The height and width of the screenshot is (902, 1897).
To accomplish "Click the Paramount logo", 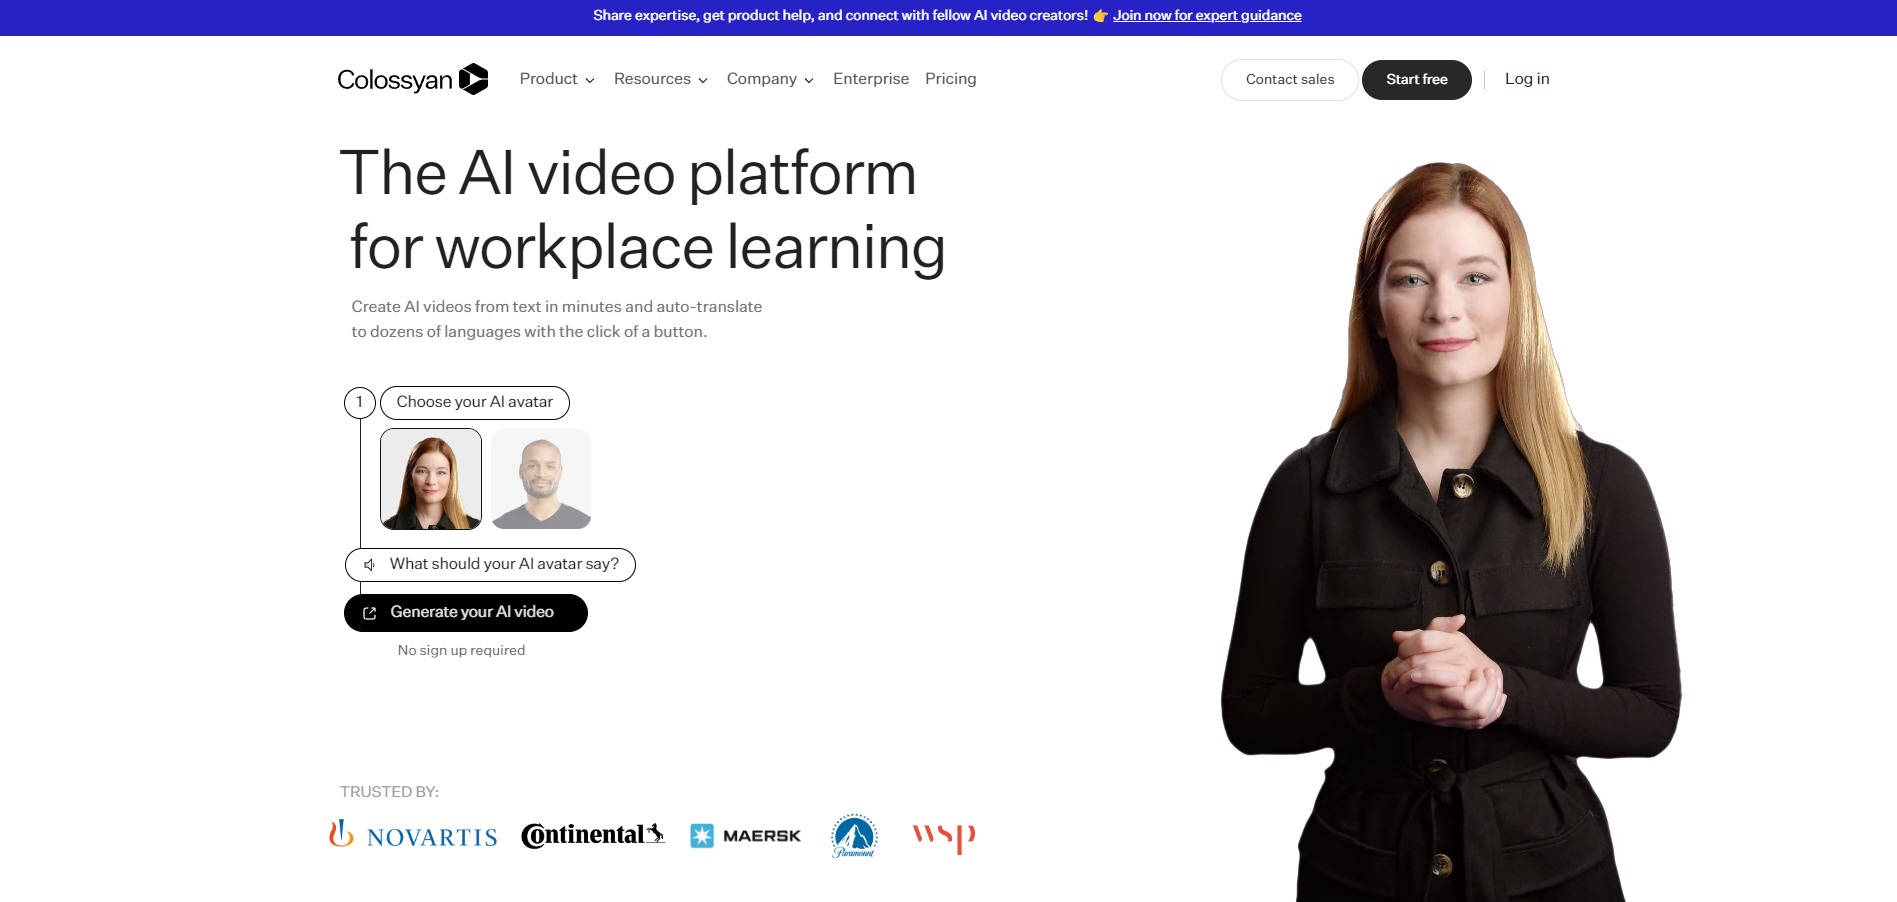I will coord(854,836).
